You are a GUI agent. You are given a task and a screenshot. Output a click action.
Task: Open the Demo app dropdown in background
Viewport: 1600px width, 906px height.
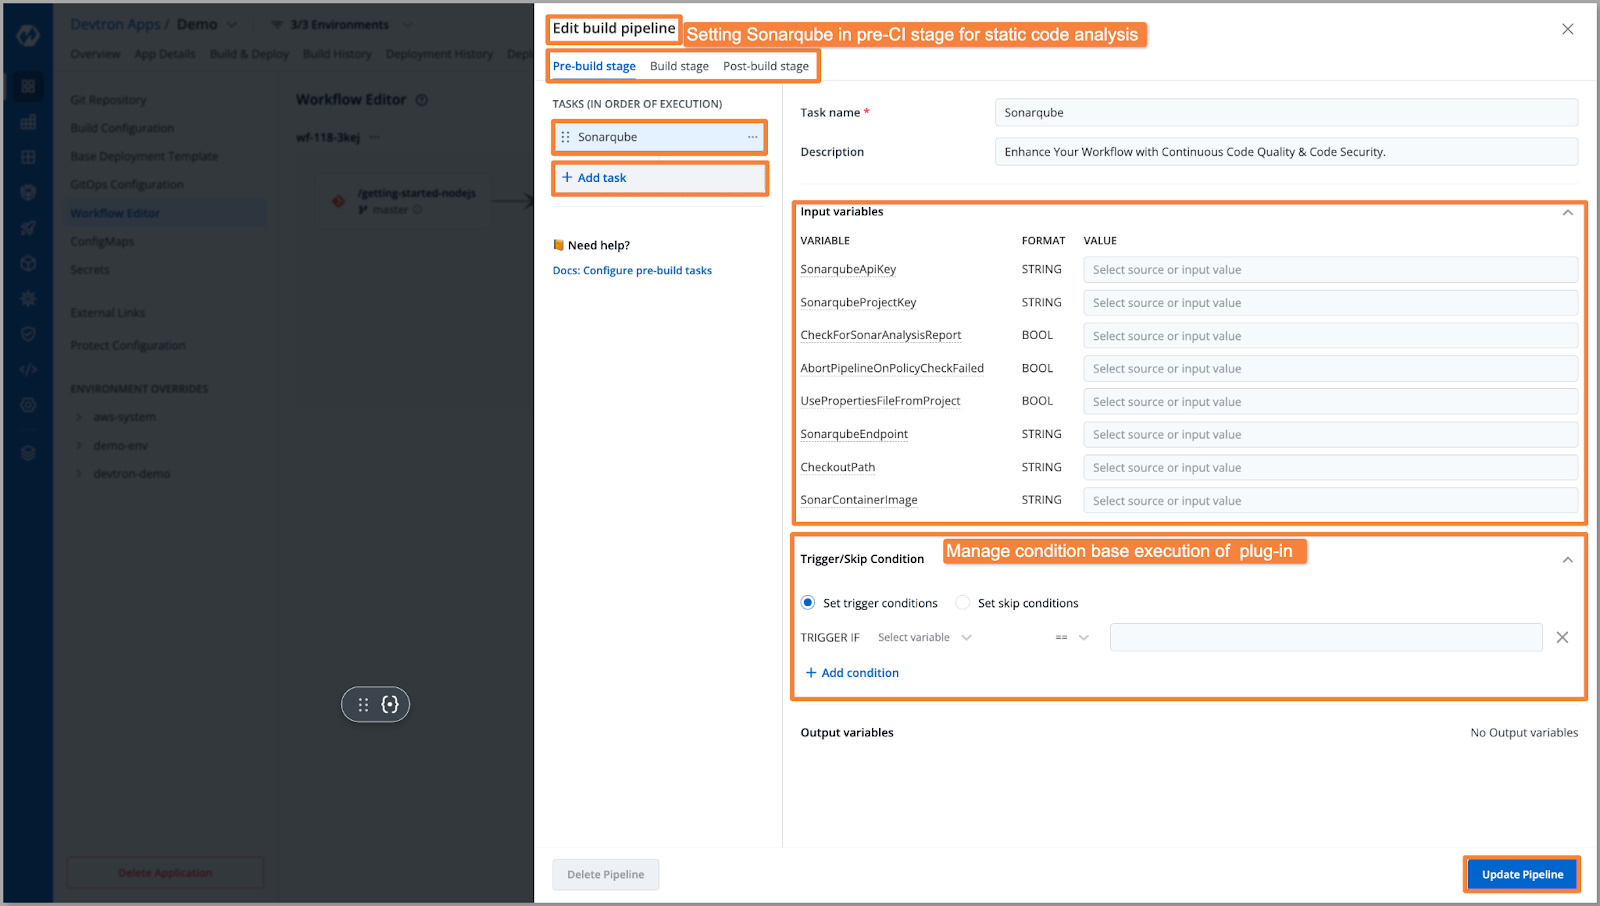(232, 24)
